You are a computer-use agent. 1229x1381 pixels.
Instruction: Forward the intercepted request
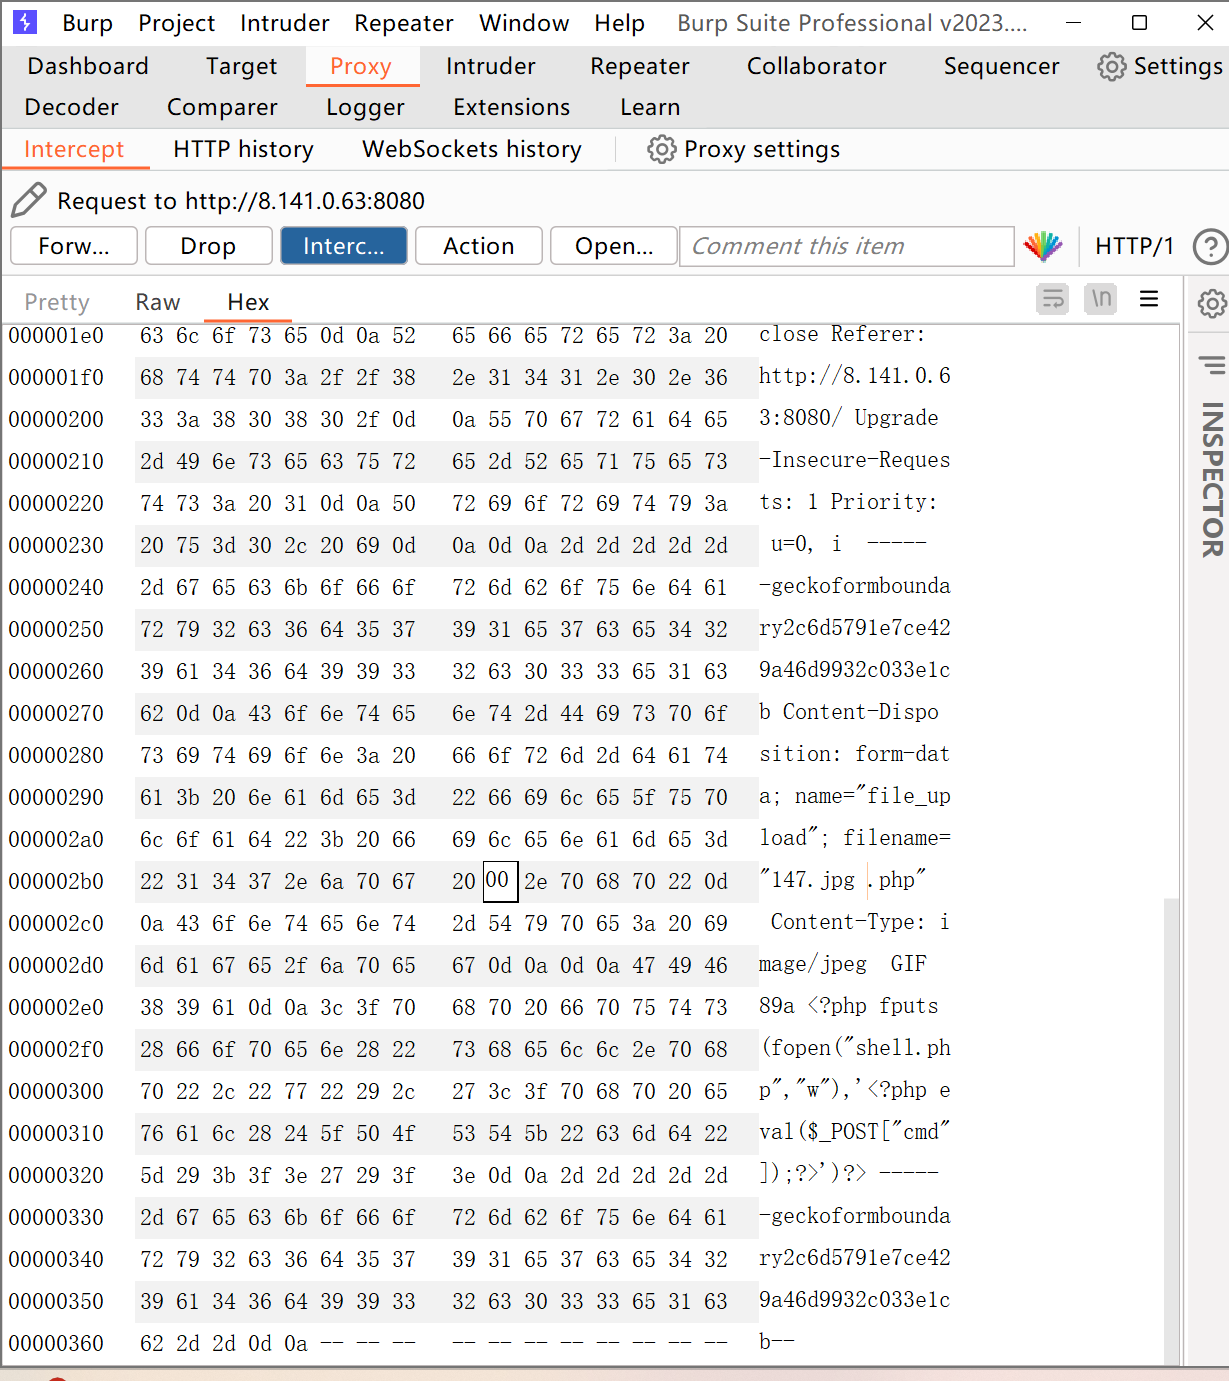coord(74,246)
